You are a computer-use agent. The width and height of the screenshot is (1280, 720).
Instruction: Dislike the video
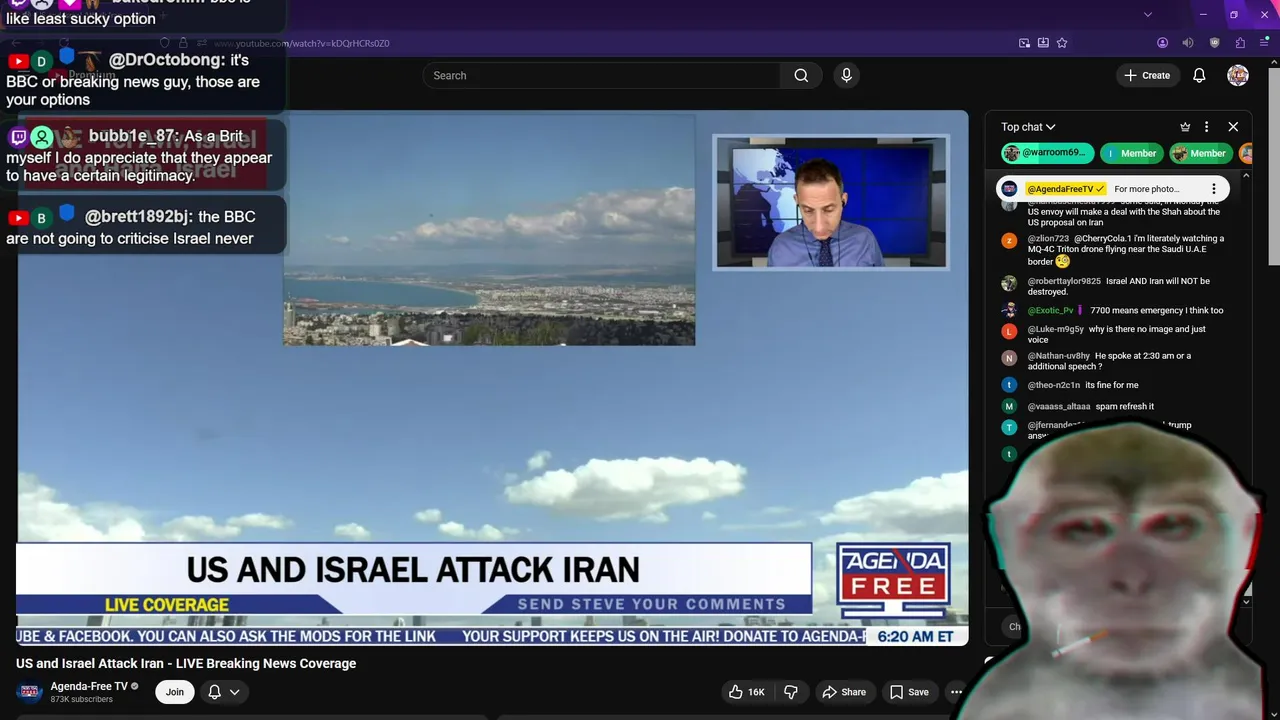point(792,692)
